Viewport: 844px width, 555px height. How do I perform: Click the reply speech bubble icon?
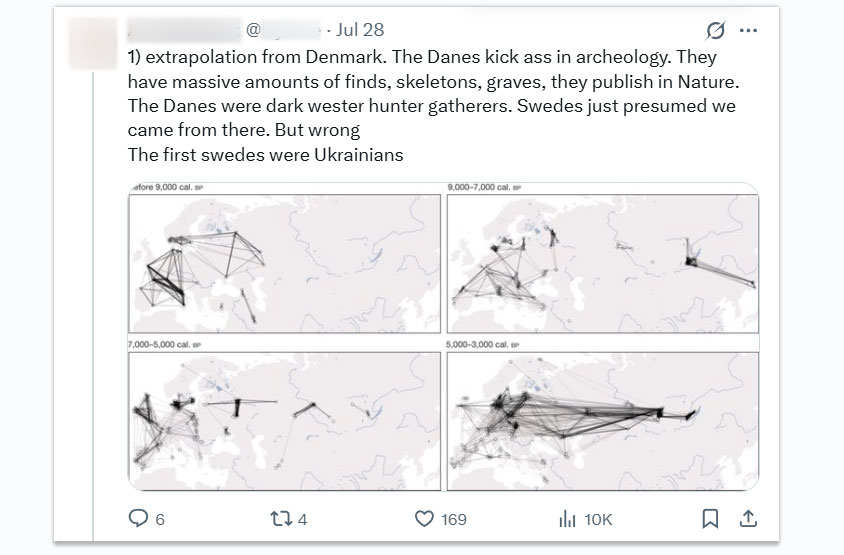(x=139, y=519)
